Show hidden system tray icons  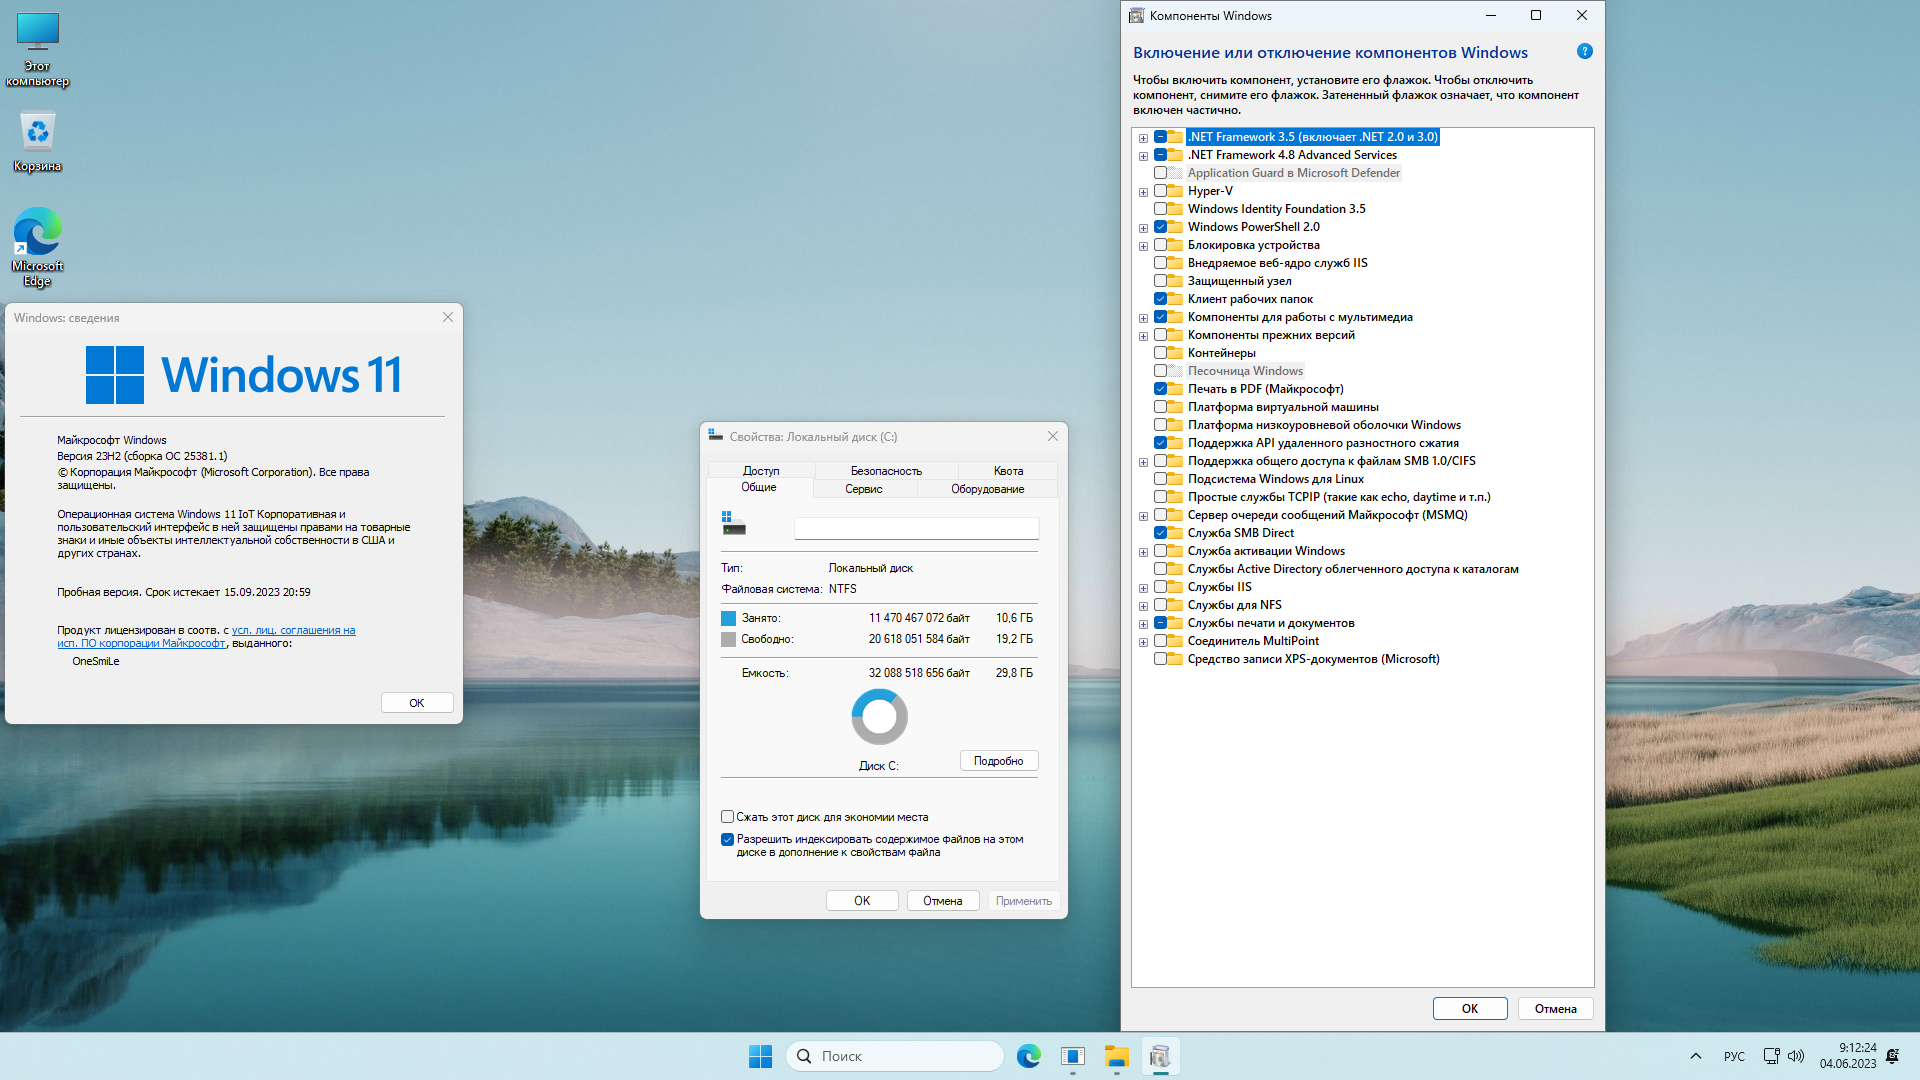1695,1056
